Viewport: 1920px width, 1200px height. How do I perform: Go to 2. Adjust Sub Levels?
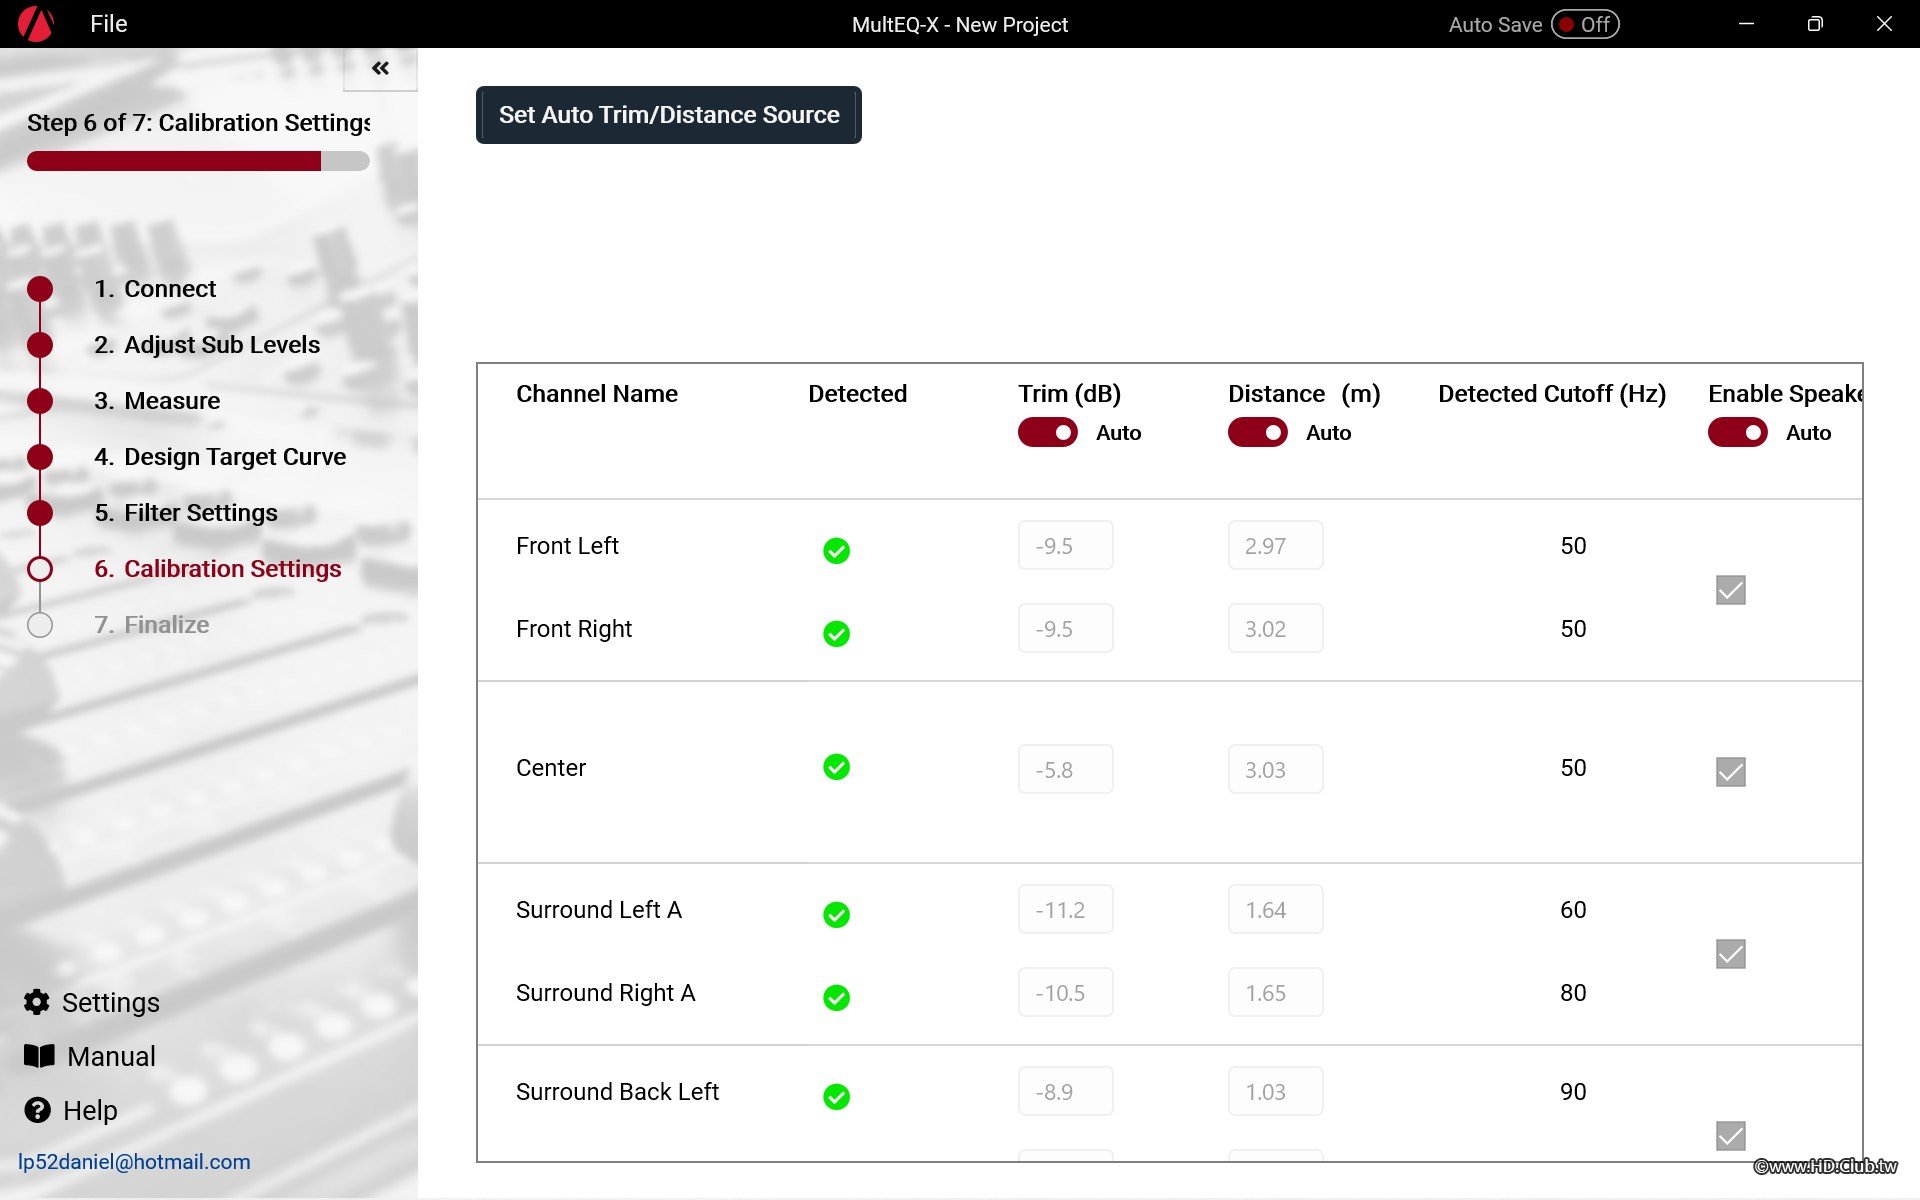[207, 345]
